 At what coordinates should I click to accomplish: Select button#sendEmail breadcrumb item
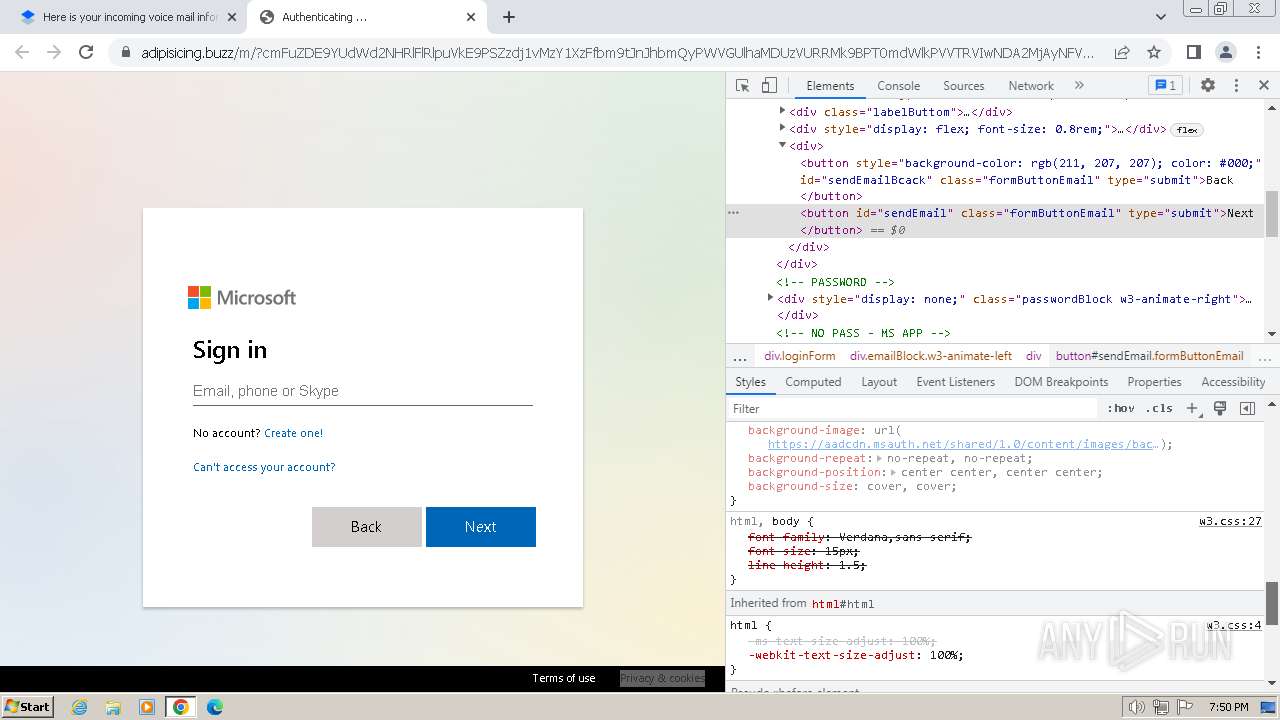[1149, 356]
